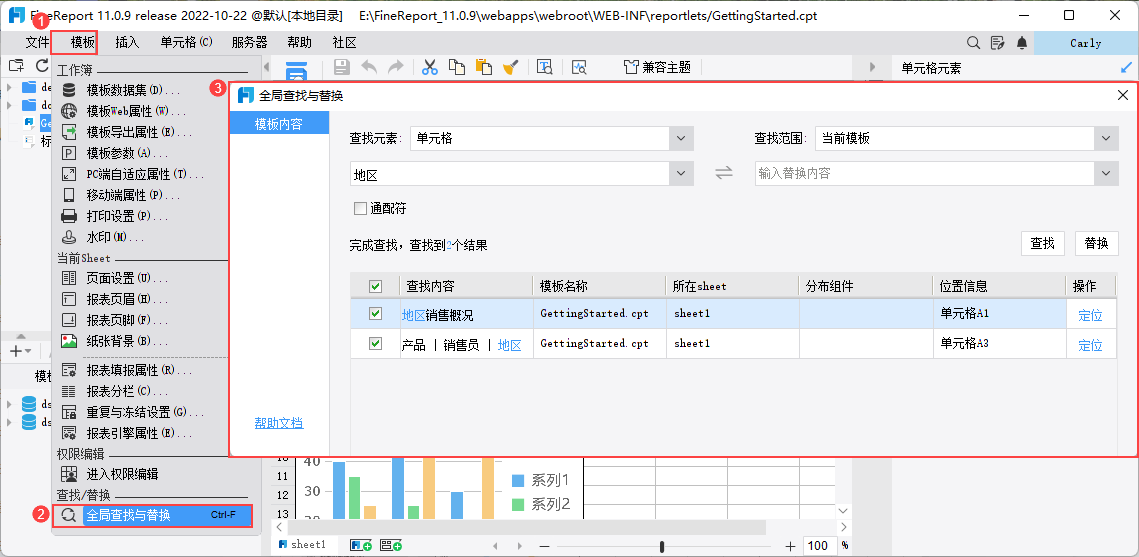This screenshot has height=557, width=1139.
Task: Click the 输入替换内容 input field
Action: pyautogui.click(x=925, y=173)
